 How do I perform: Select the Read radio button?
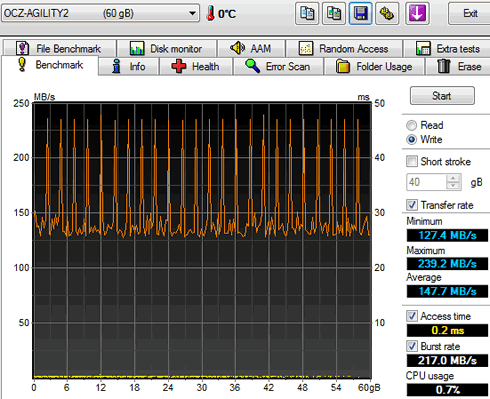(412, 125)
